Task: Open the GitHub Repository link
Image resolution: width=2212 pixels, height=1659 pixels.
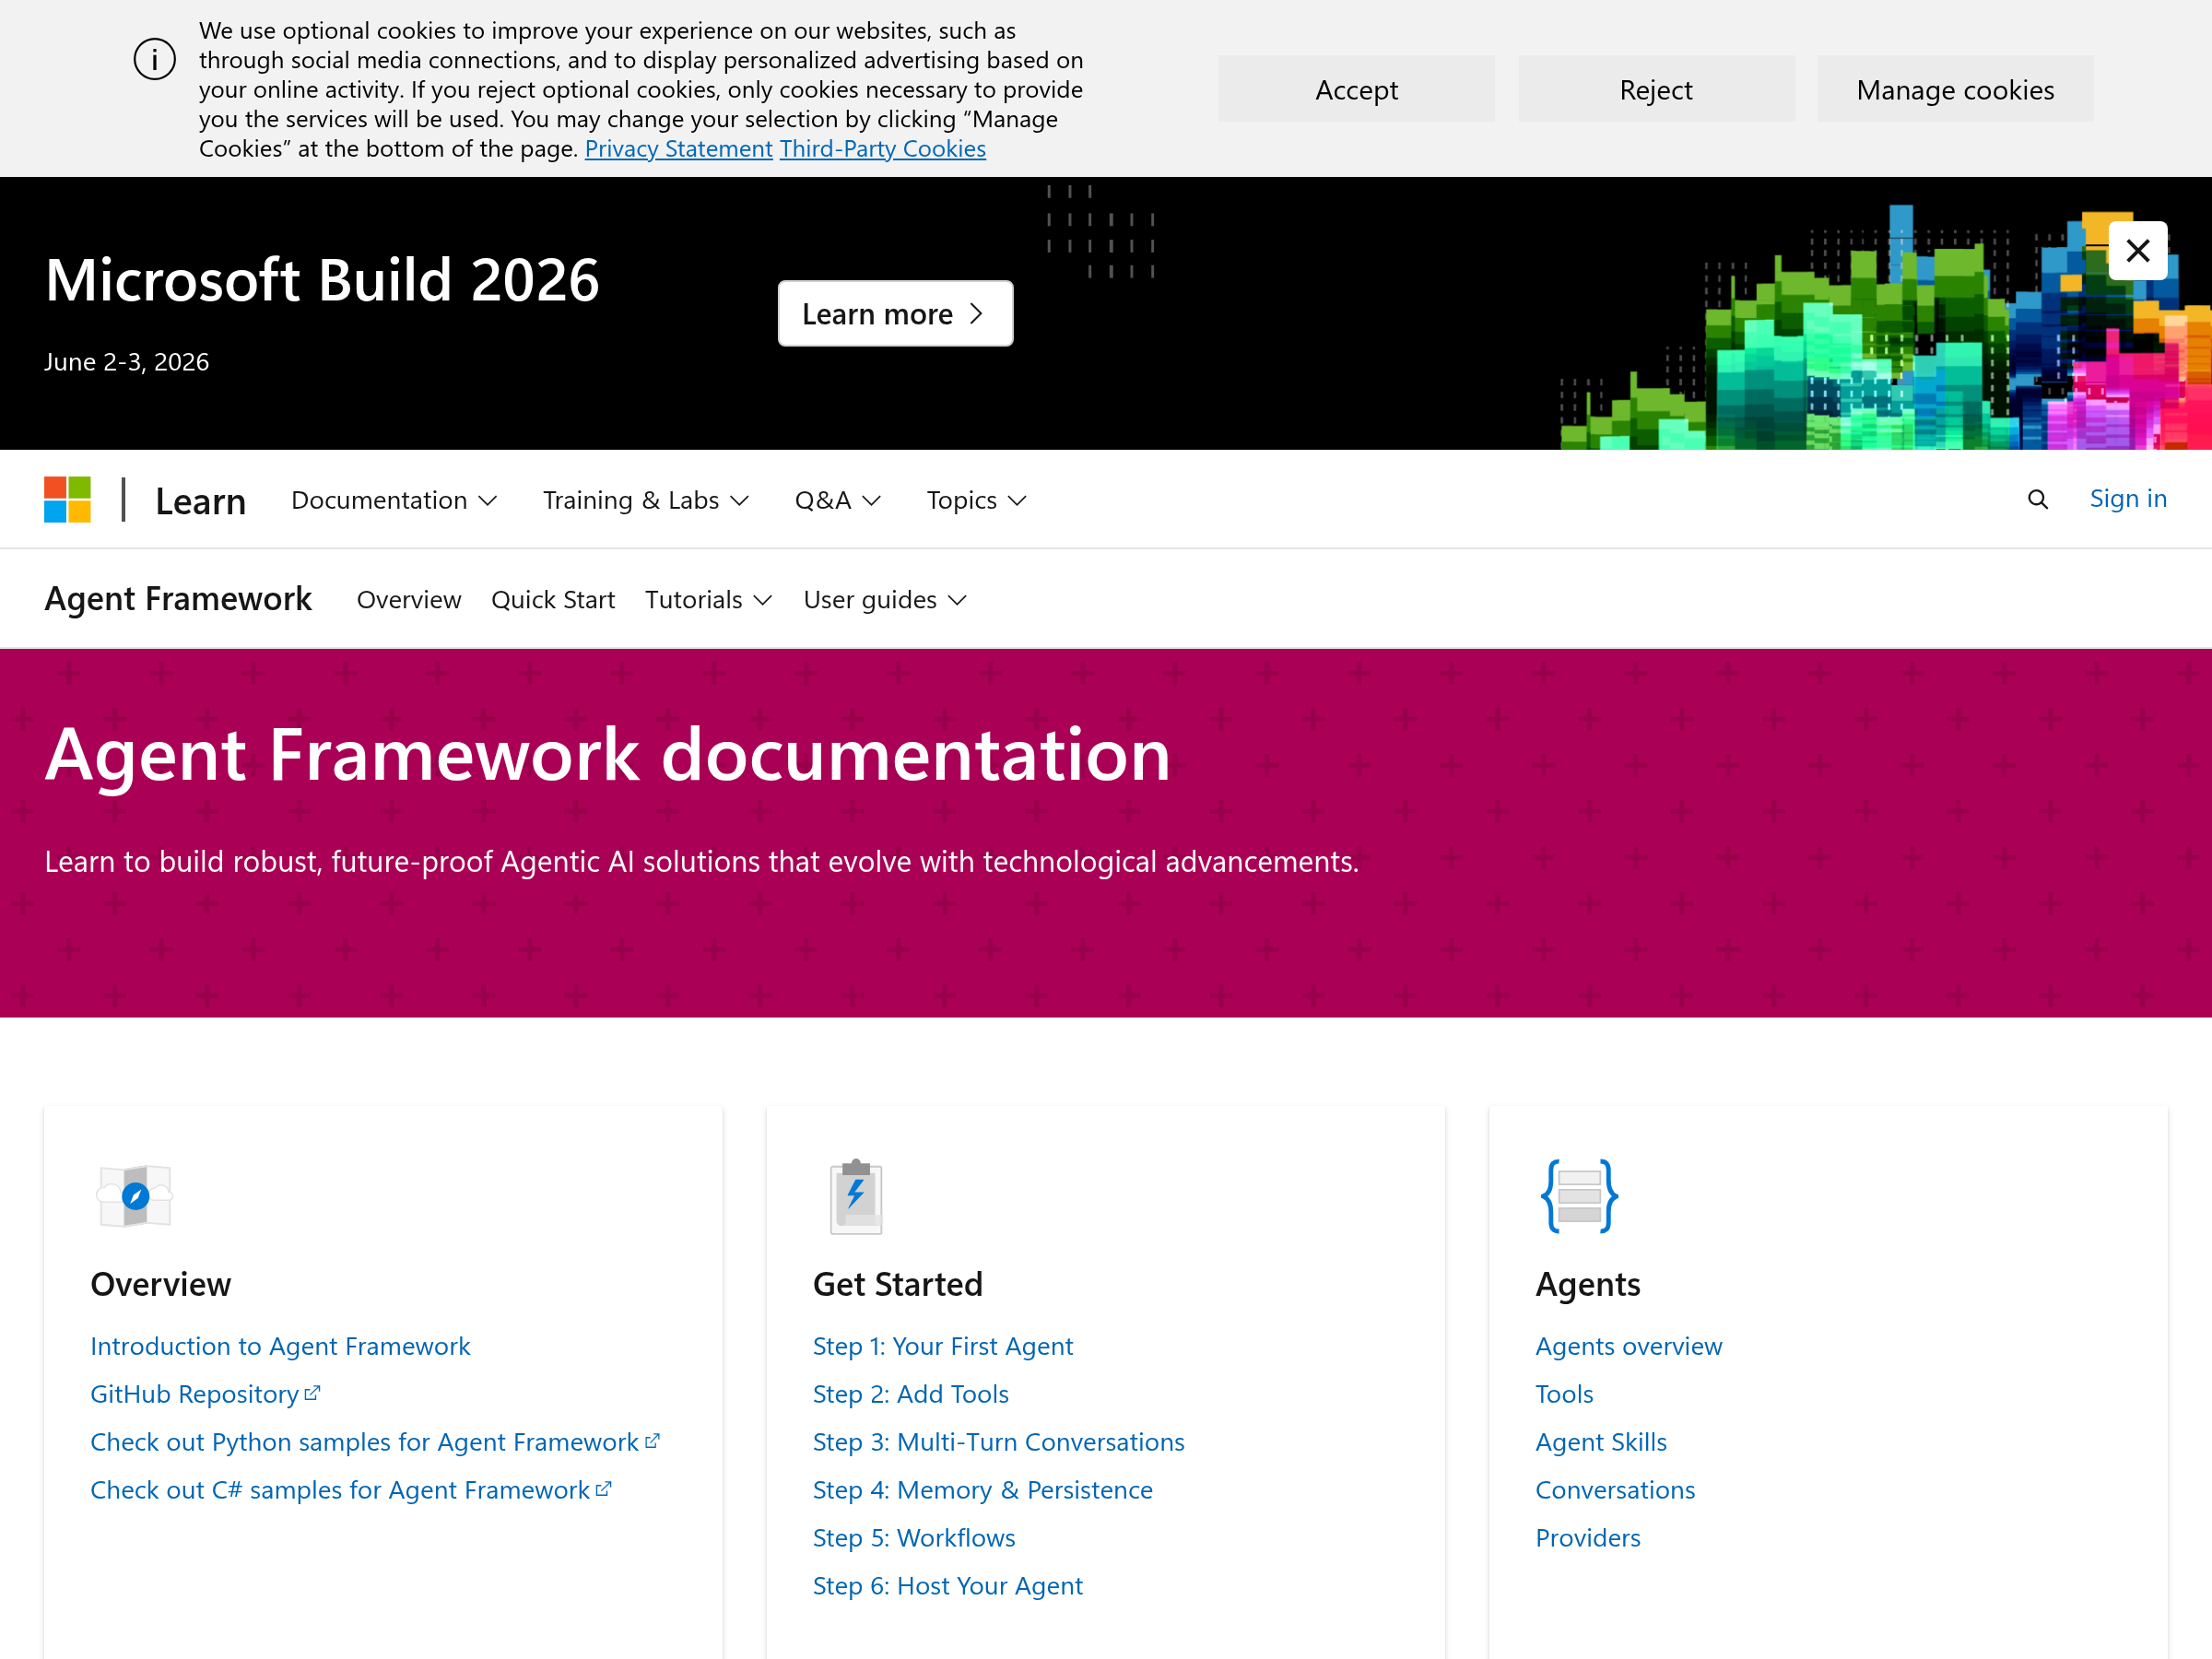Action: pyautogui.click(x=195, y=1393)
